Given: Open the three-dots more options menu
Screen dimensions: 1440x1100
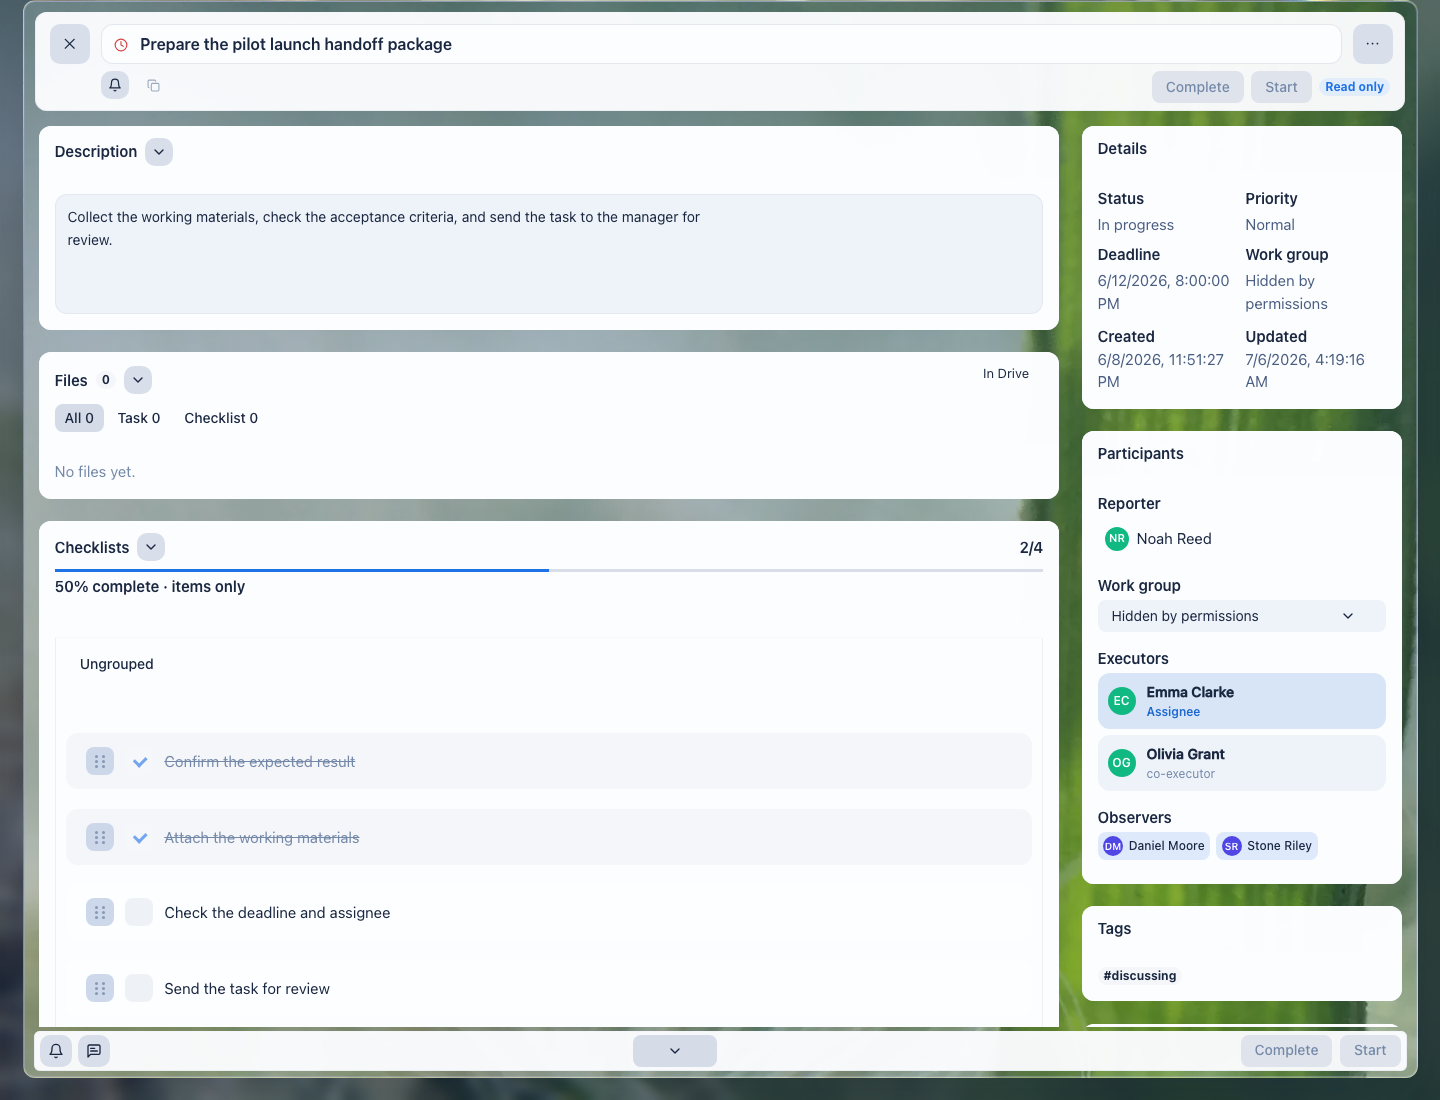Looking at the screenshot, I should coord(1372,44).
